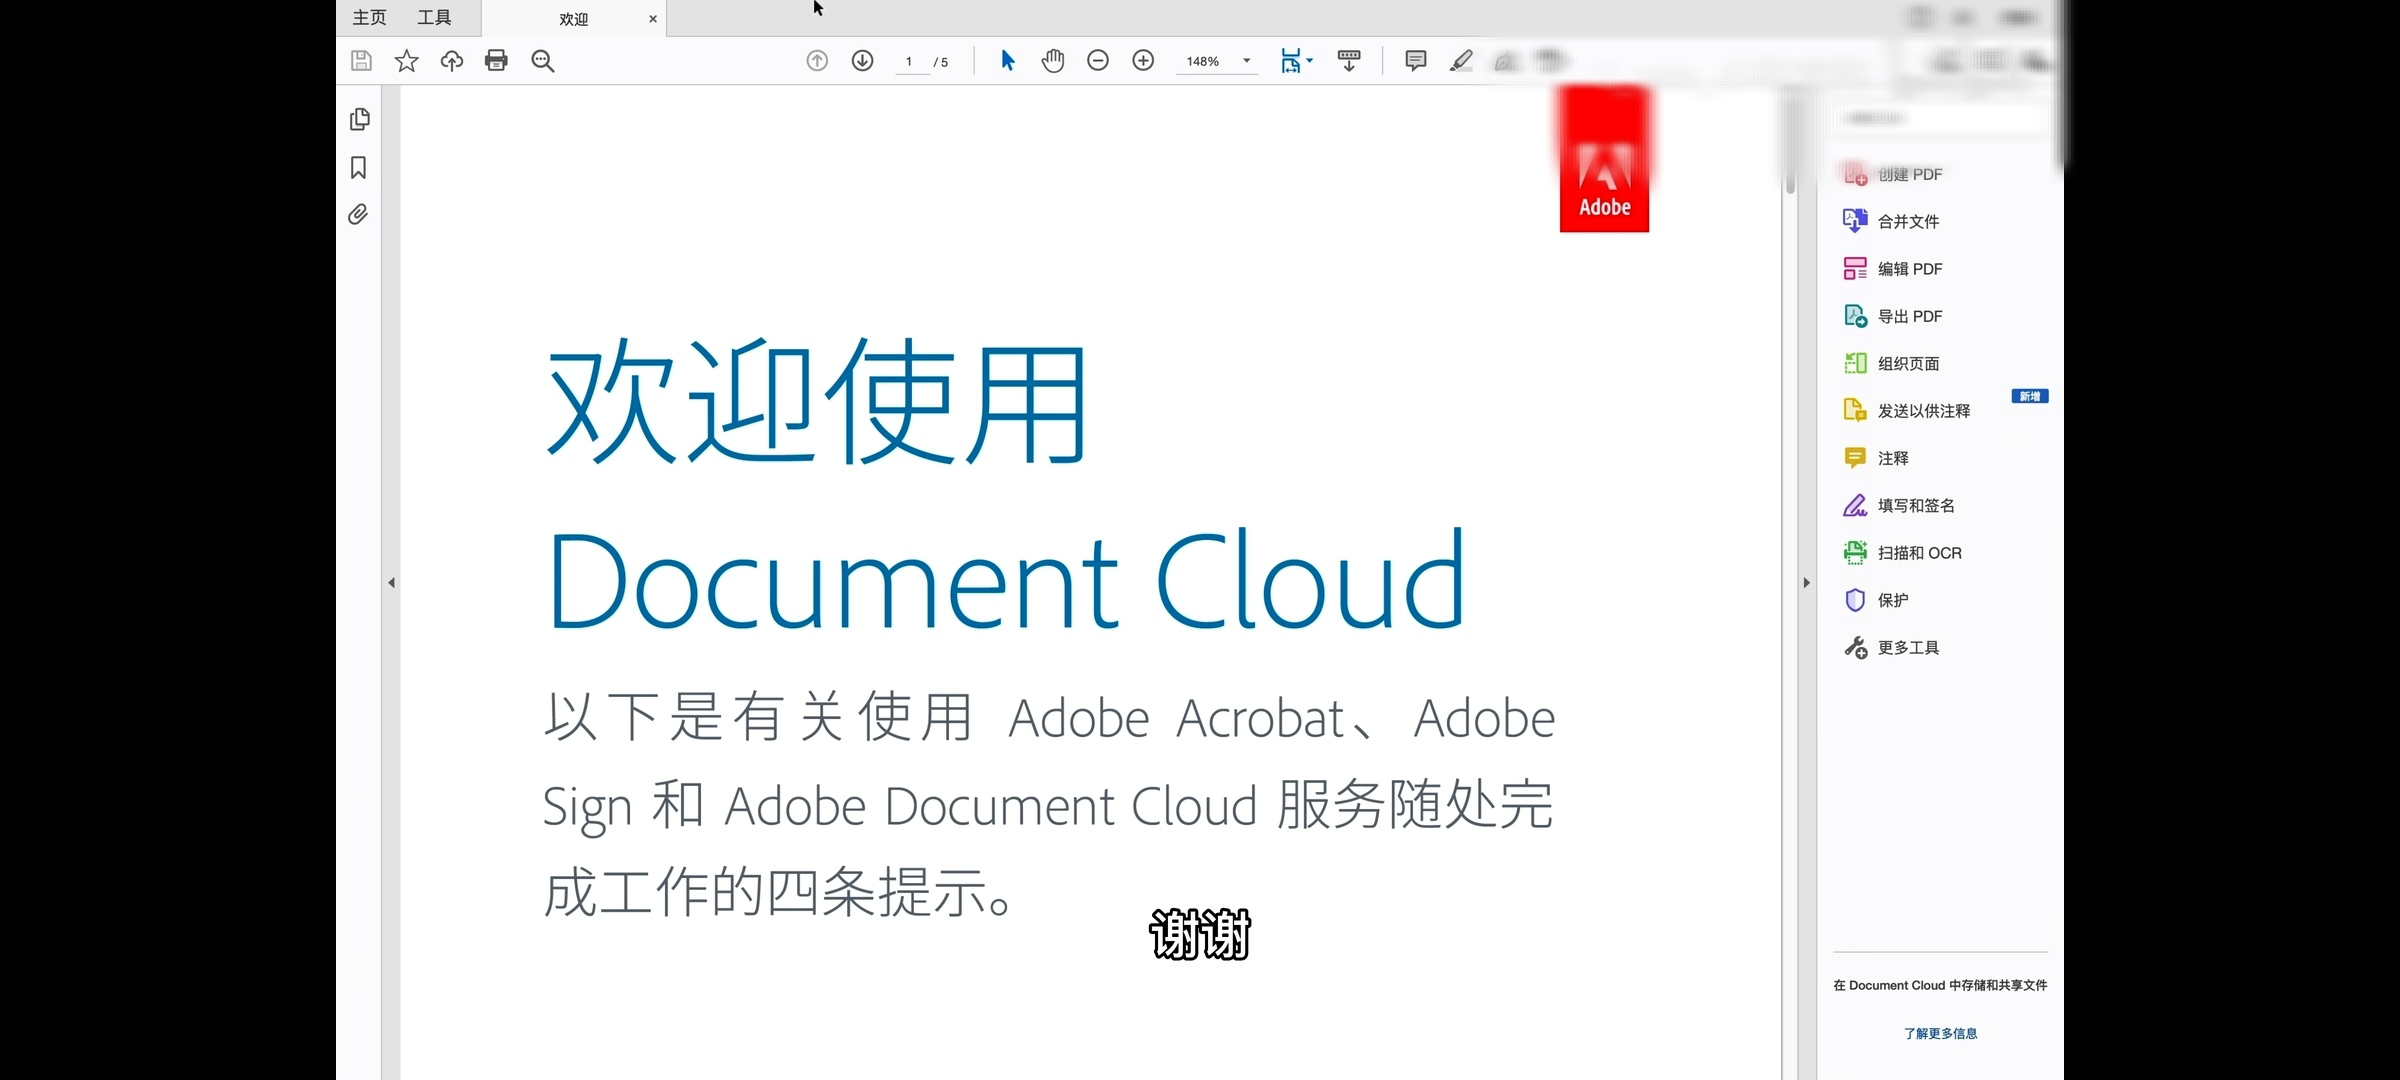Select the 欢迎 document tab

pyautogui.click(x=573, y=19)
